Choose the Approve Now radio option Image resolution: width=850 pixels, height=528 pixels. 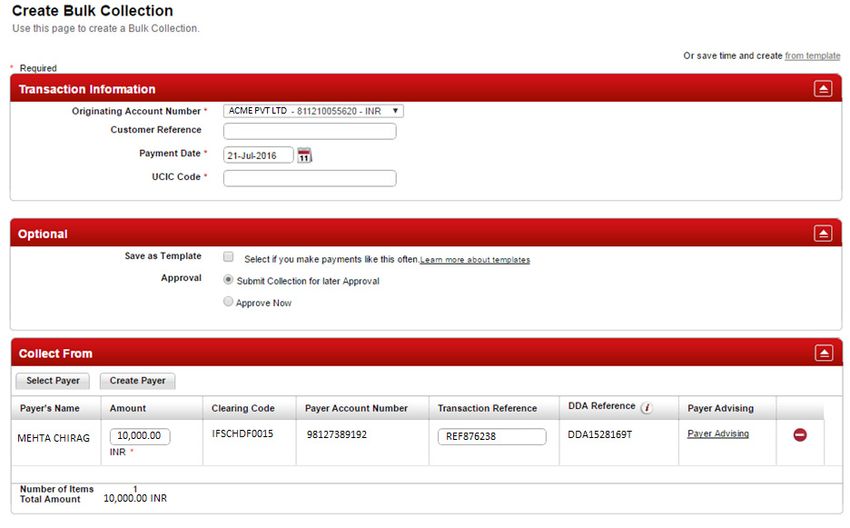point(228,301)
